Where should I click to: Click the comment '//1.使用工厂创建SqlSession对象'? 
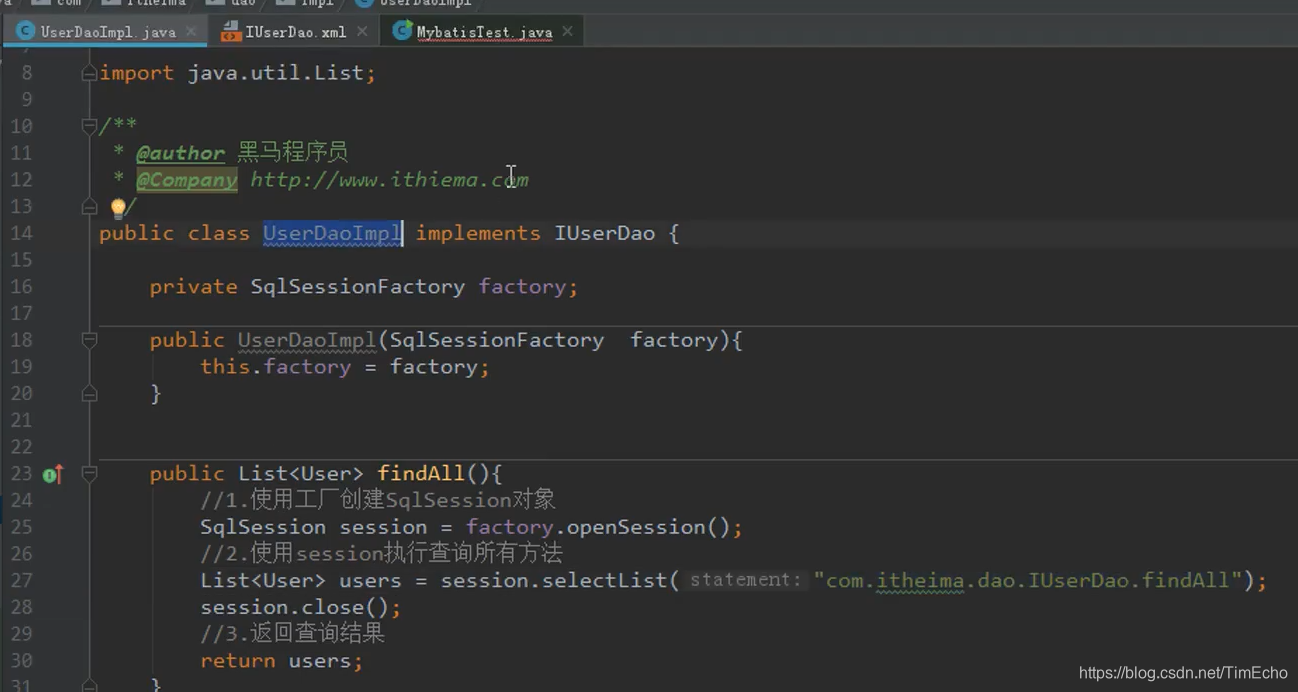point(378,500)
